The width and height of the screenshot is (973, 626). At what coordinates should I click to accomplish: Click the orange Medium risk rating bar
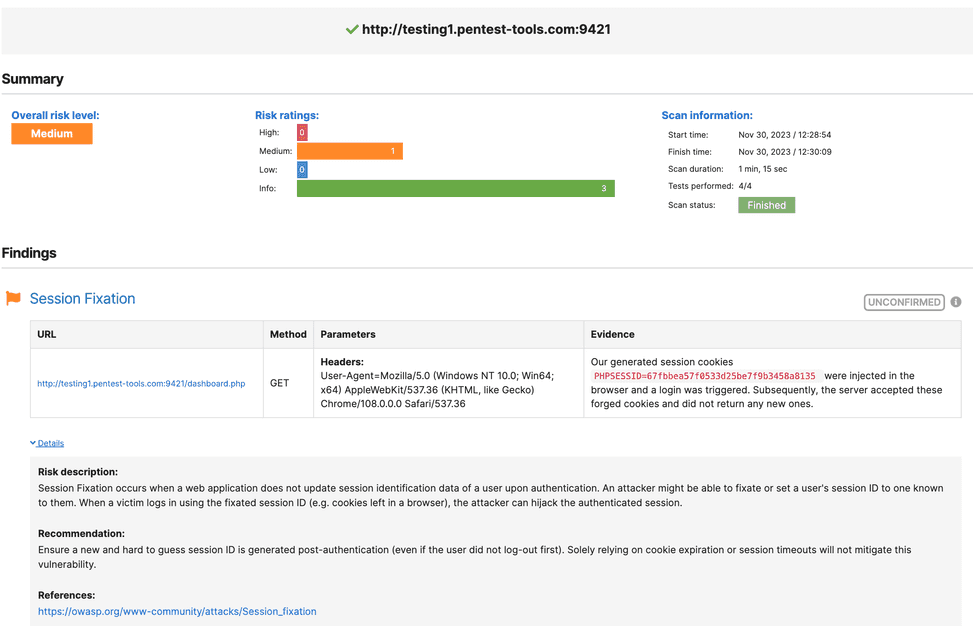pyautogui.click(x=349, y=151)
